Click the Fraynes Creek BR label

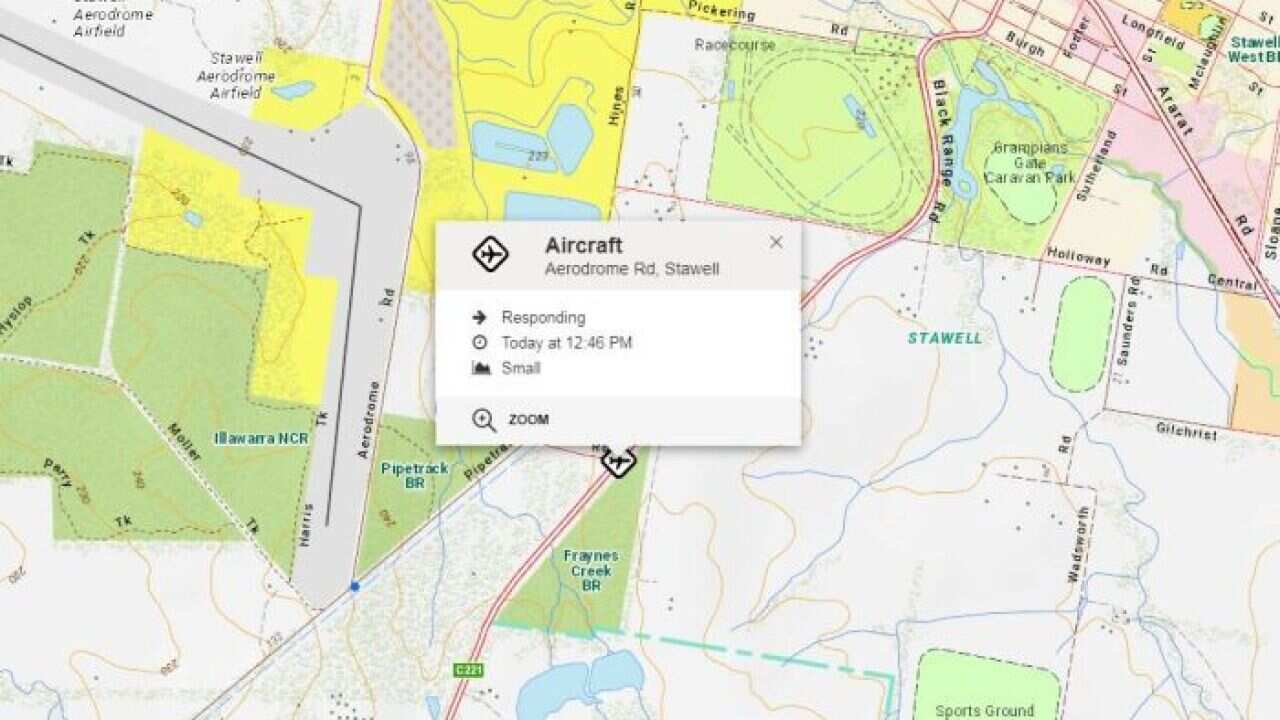click(x=591, y=570)
